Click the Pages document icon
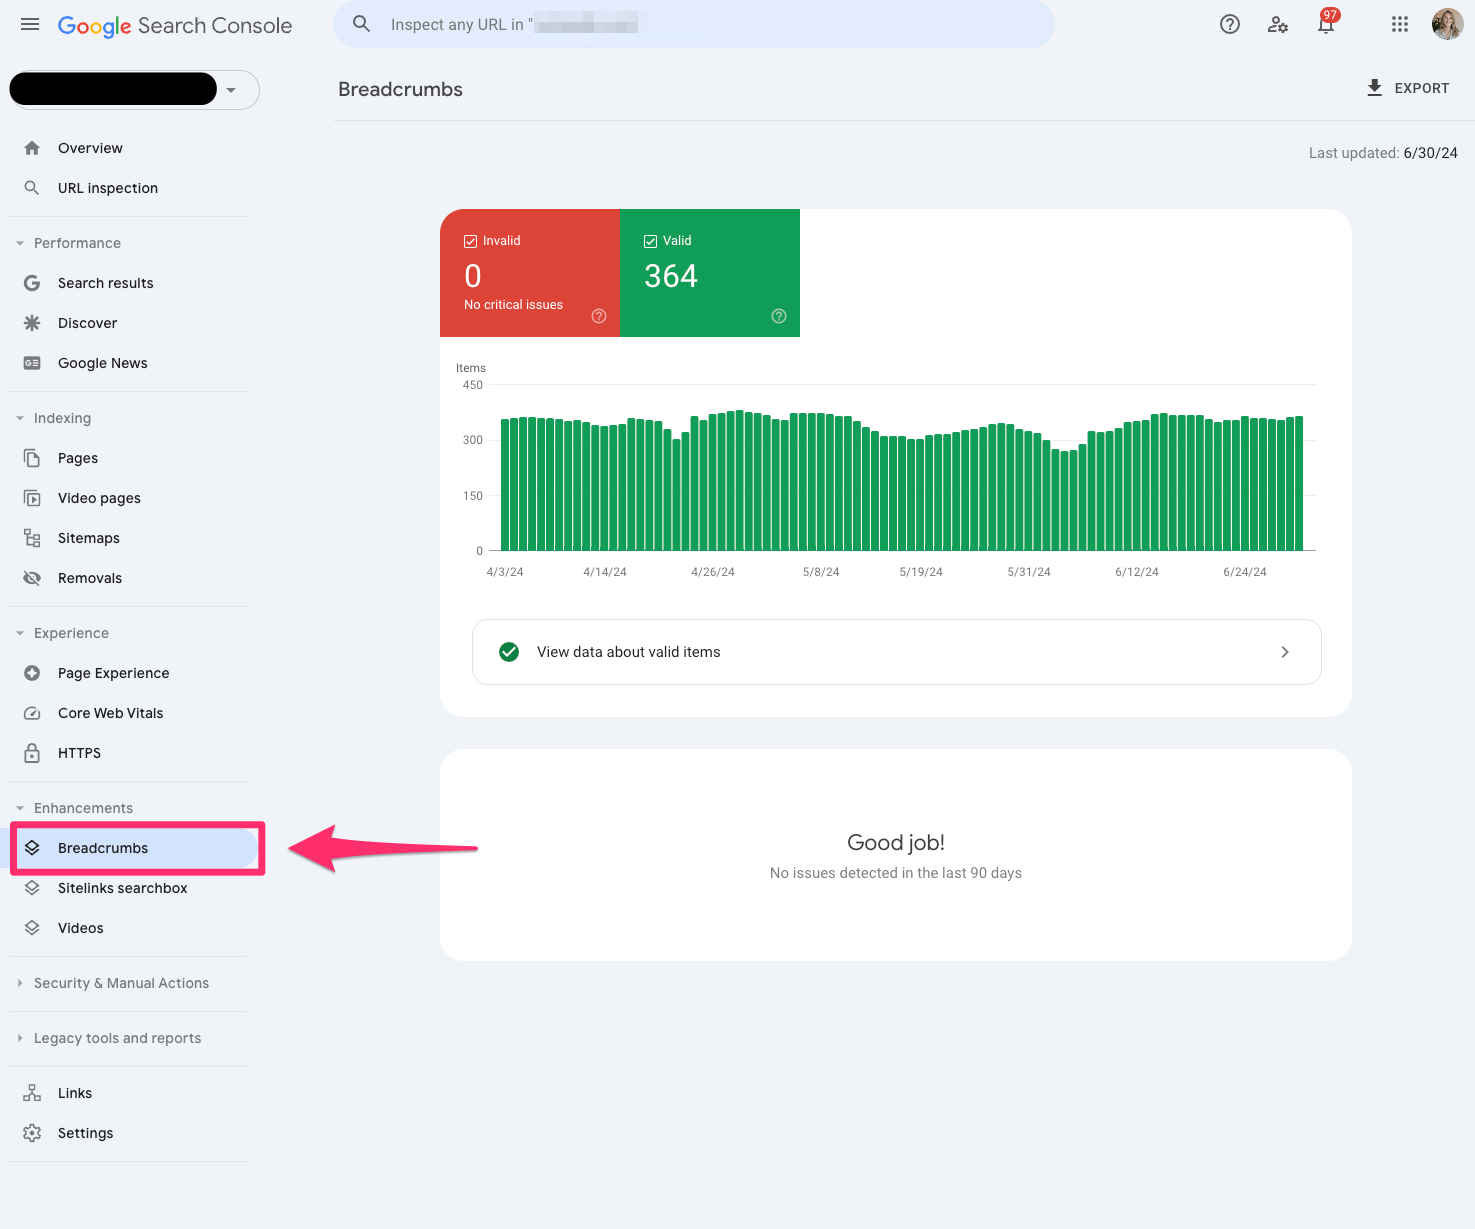This screenshot has width=1475, height=1229. 32,458
